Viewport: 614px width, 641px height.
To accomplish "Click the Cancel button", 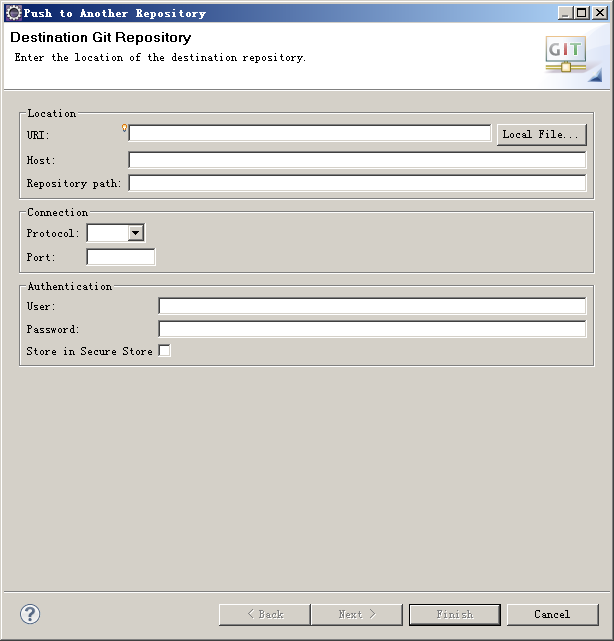I will [x=552, y=614].
